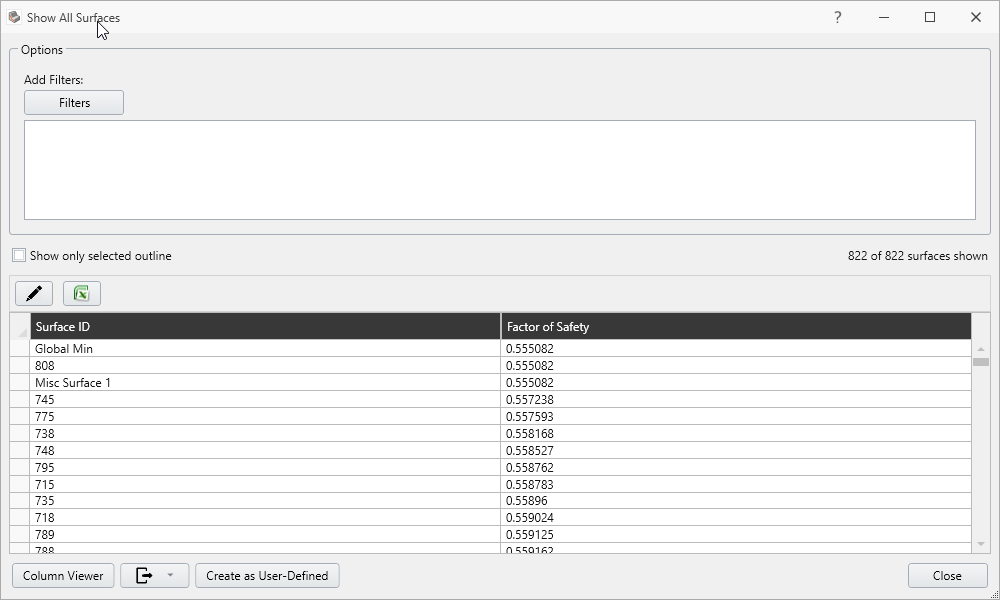Click factor of safety value 0.55896

point(527,501)
